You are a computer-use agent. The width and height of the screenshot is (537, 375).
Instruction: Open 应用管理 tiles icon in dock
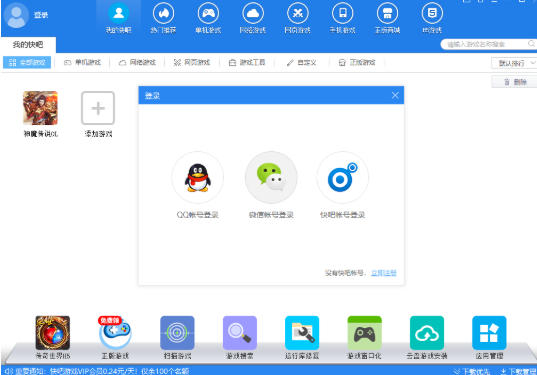489,333
